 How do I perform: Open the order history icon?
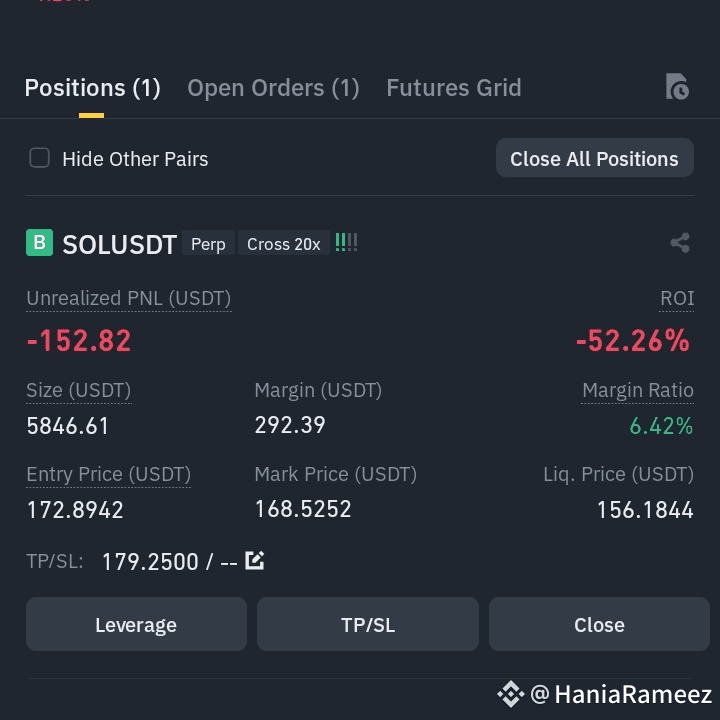(677, 86)
